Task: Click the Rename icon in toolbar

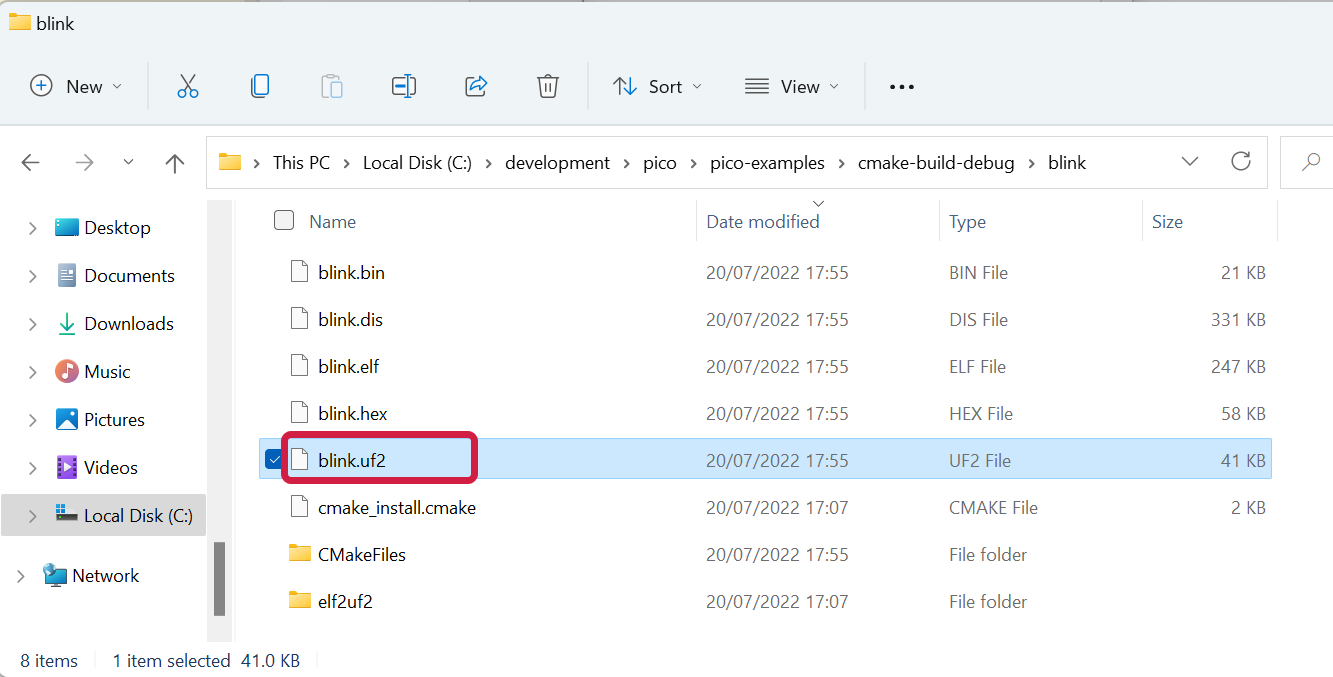Action: [x=404, y=86]
